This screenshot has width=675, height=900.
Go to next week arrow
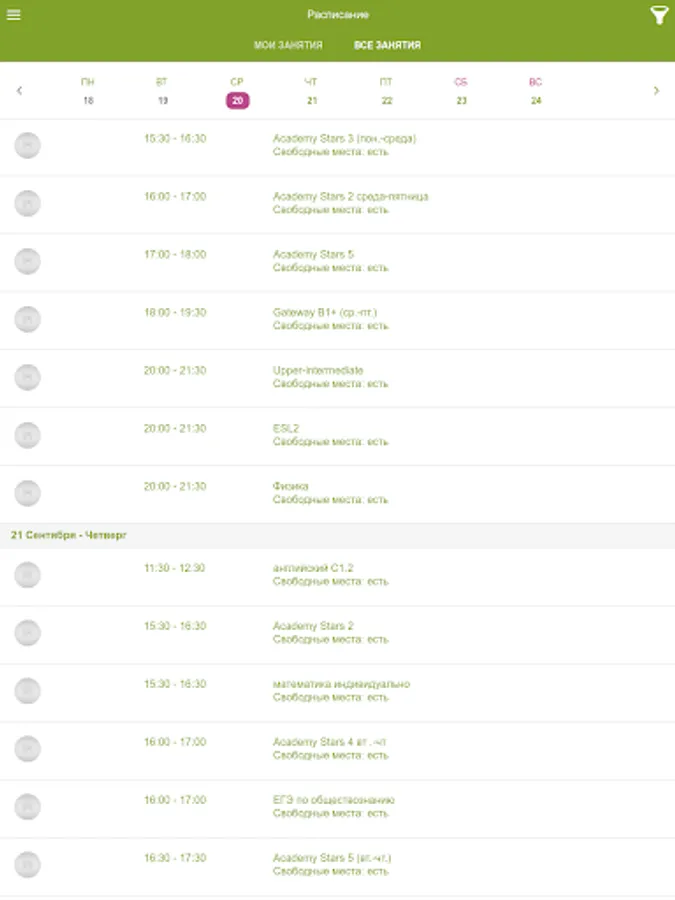(x=656, y=91)
